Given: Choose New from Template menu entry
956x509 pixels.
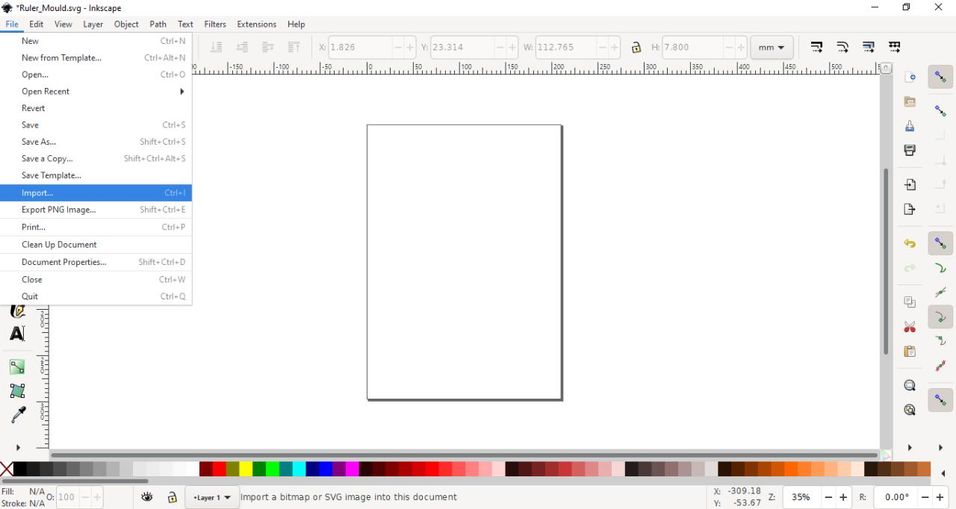Looking at the screenshot, I should pyautogui.click(x=96, y=58).
